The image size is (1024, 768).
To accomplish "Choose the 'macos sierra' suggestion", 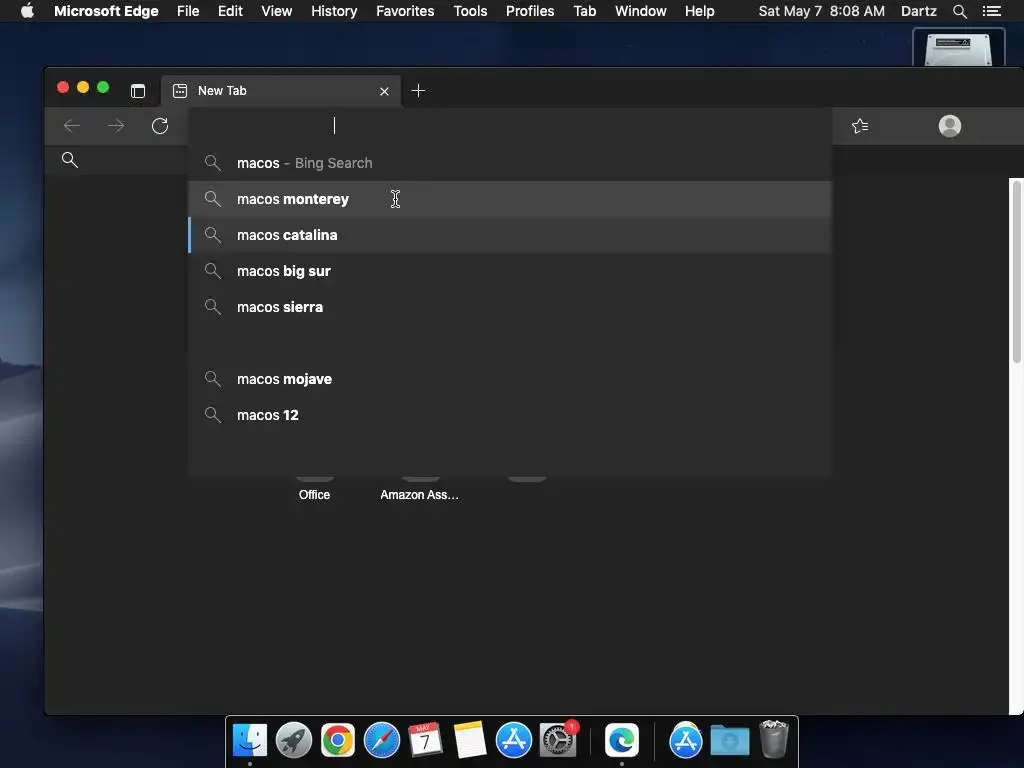I will tap(509, 307).
